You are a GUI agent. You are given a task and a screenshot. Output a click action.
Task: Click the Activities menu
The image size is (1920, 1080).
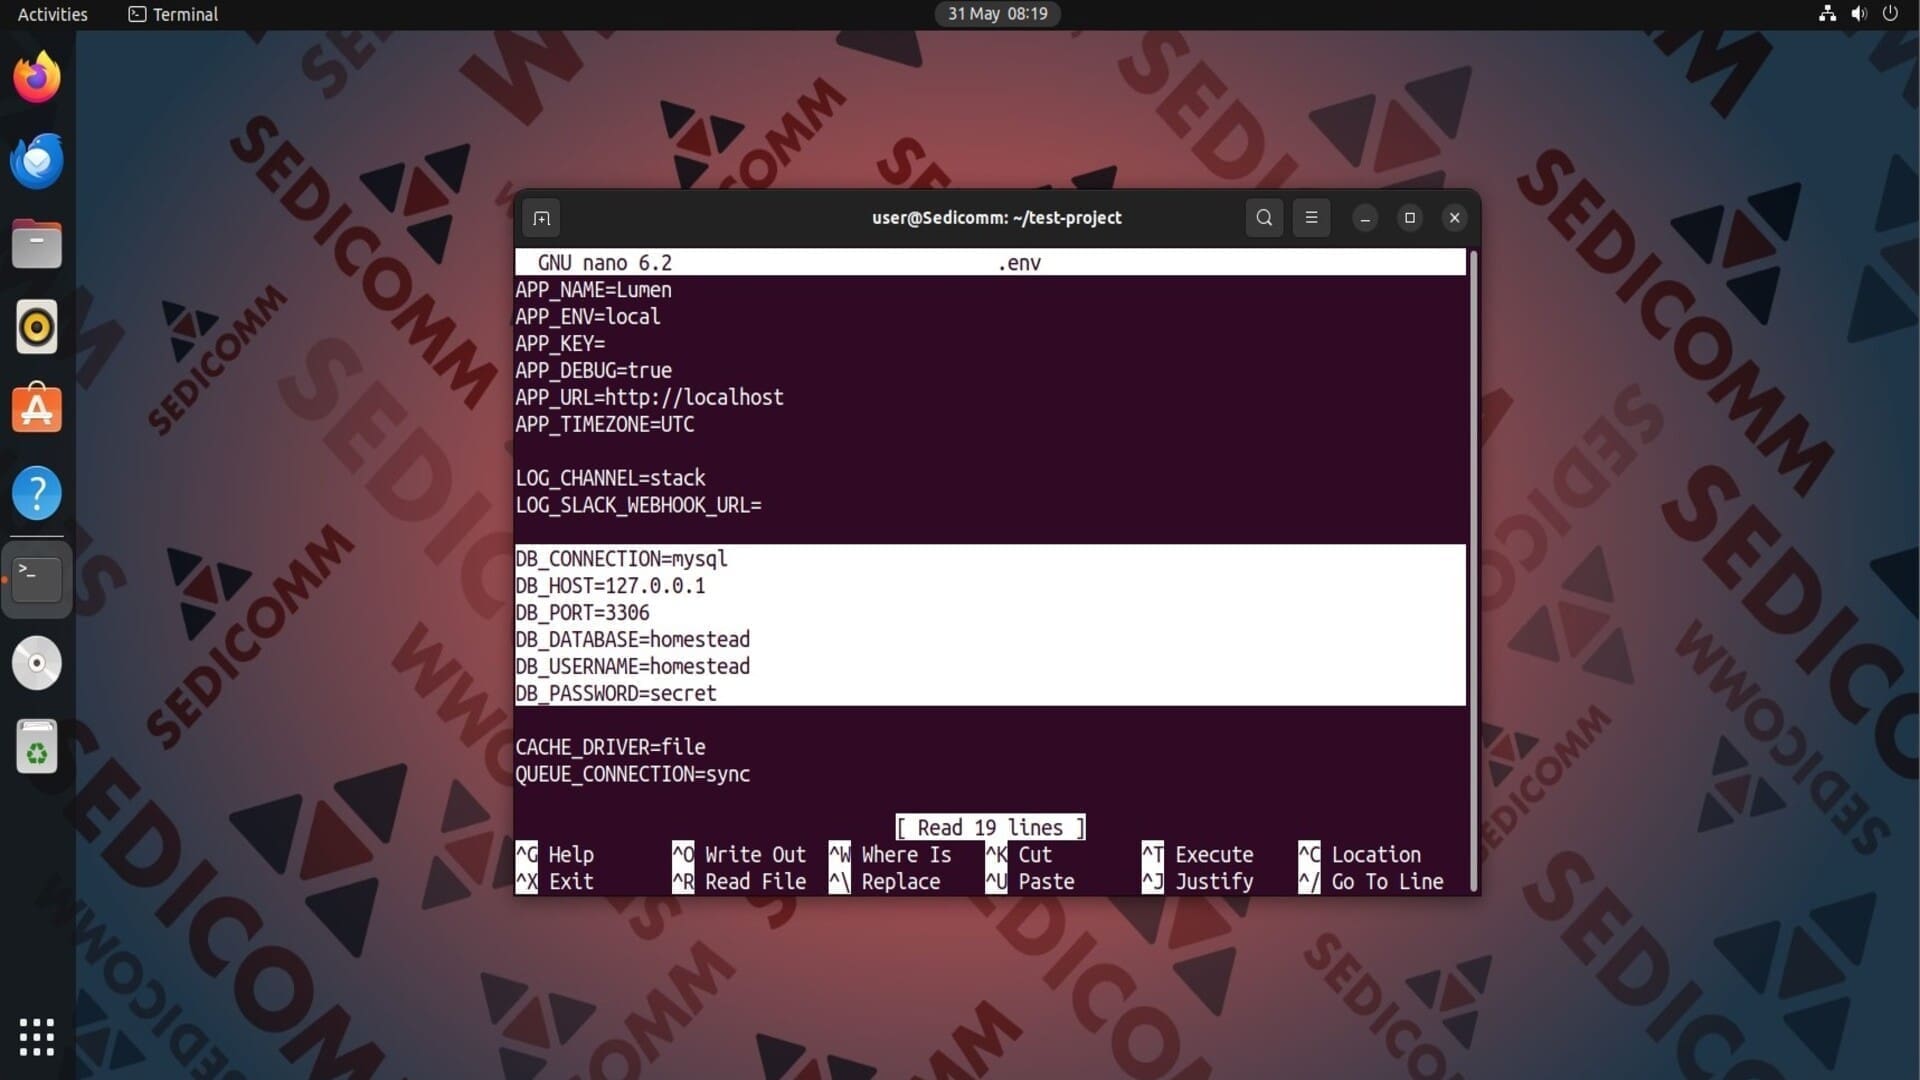52,14
